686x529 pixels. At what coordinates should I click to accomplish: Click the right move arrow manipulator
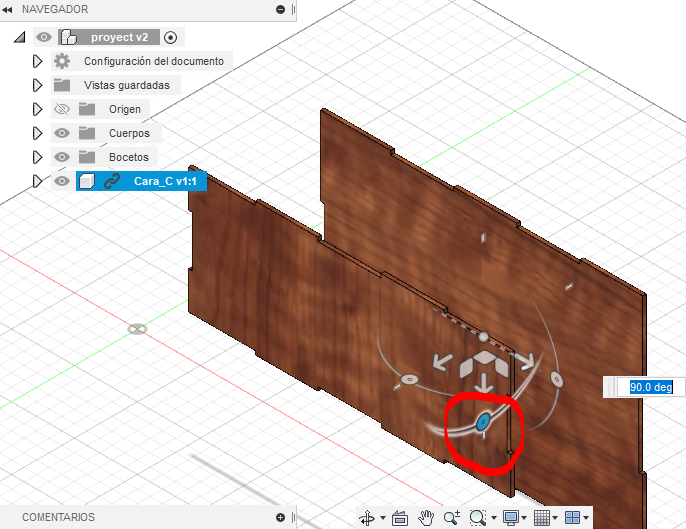click(524, 361)
